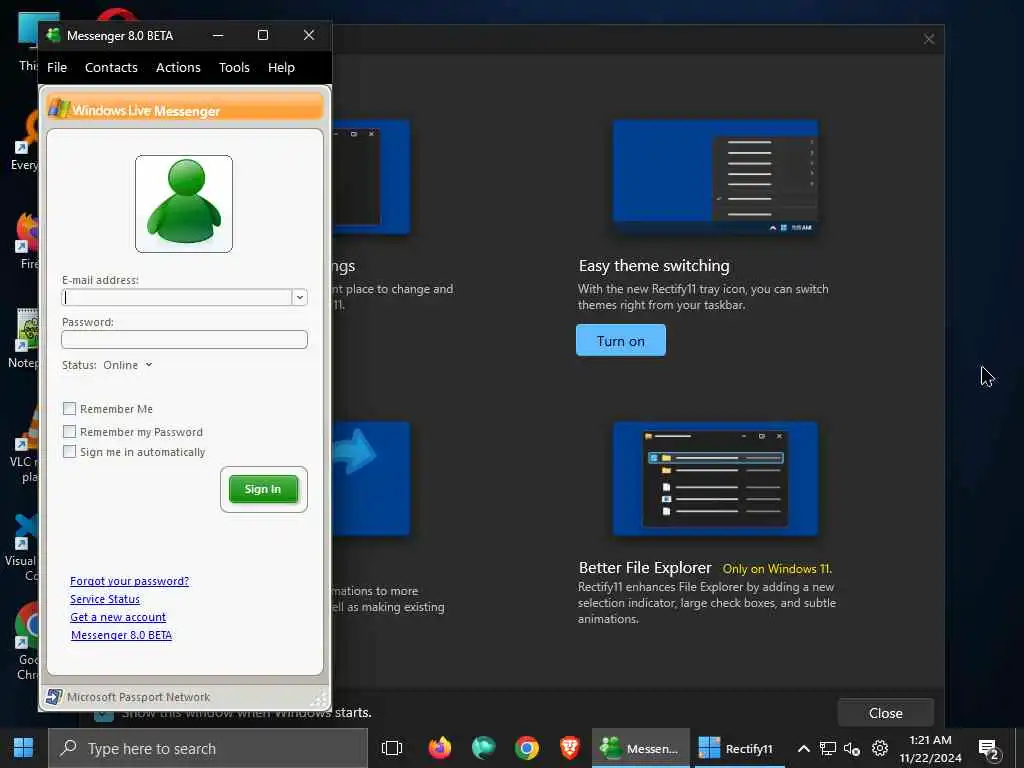Screen dimensions: 1024x768
Task: Open the Status Online dropdown
Action: click(x=127, y=365)
